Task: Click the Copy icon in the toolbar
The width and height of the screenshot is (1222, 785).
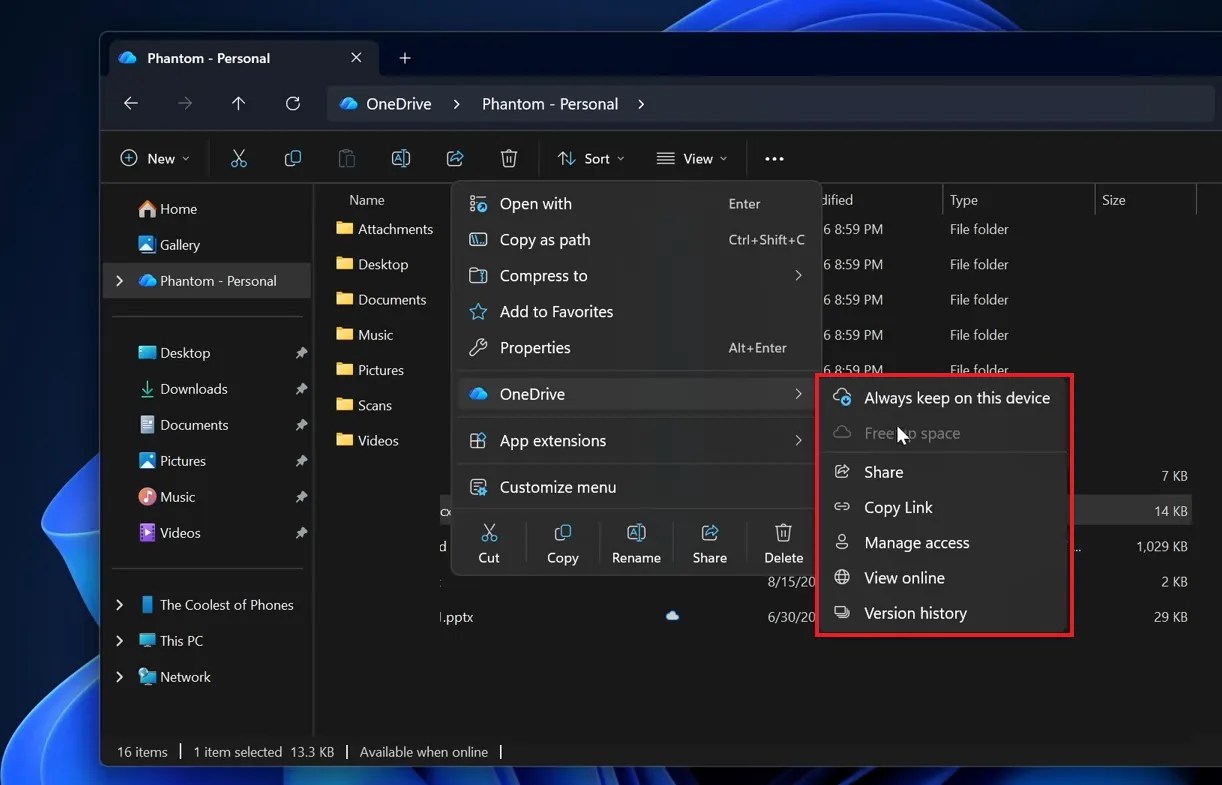Action: [x=292, y=158]
